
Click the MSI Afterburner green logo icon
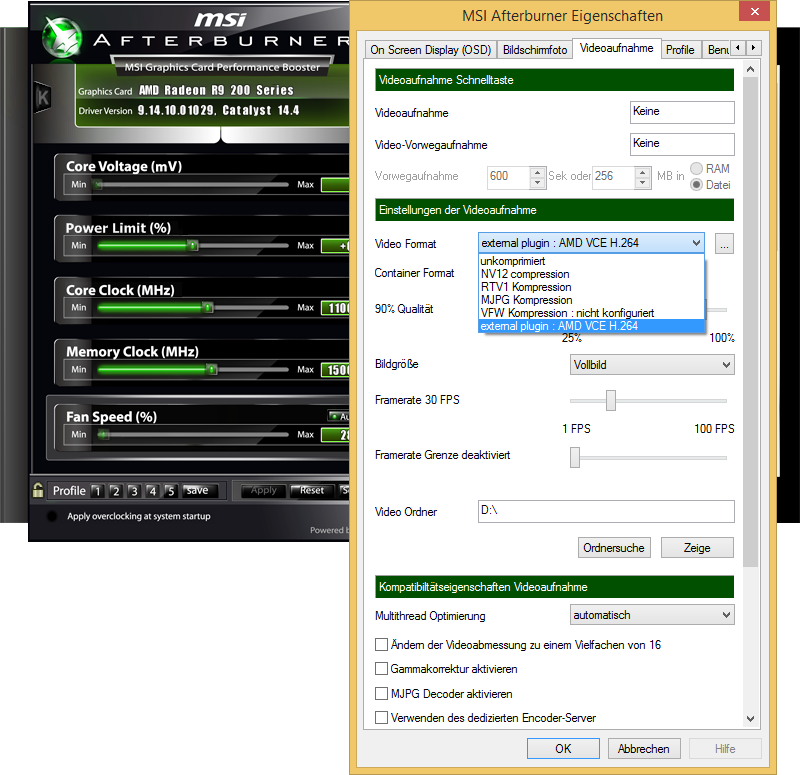click(62, 37)
